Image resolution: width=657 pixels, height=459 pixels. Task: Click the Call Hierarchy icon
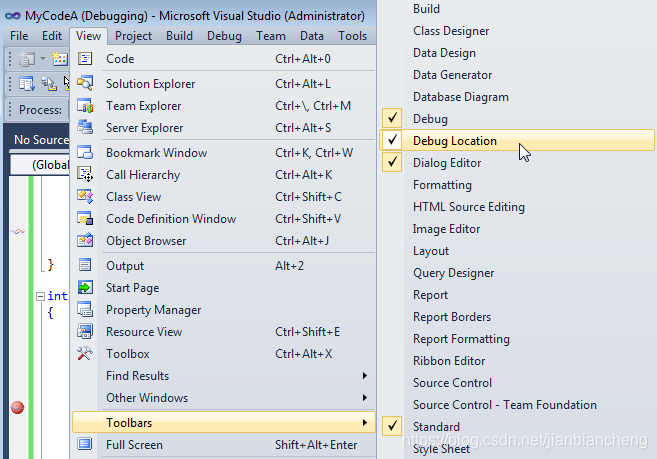[x=85, y=174]
